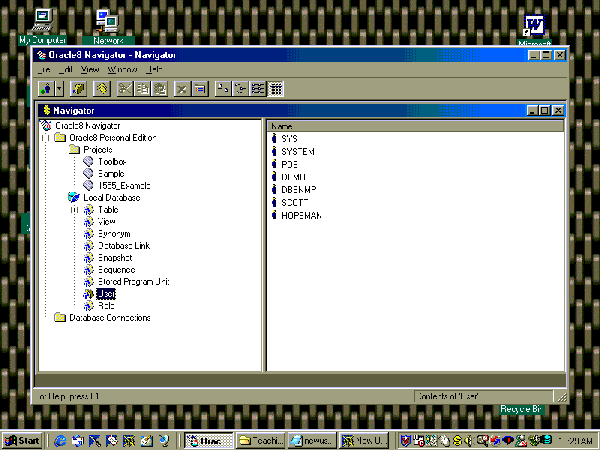
Task: Select the Projects folder
Action: pos(98,150)
